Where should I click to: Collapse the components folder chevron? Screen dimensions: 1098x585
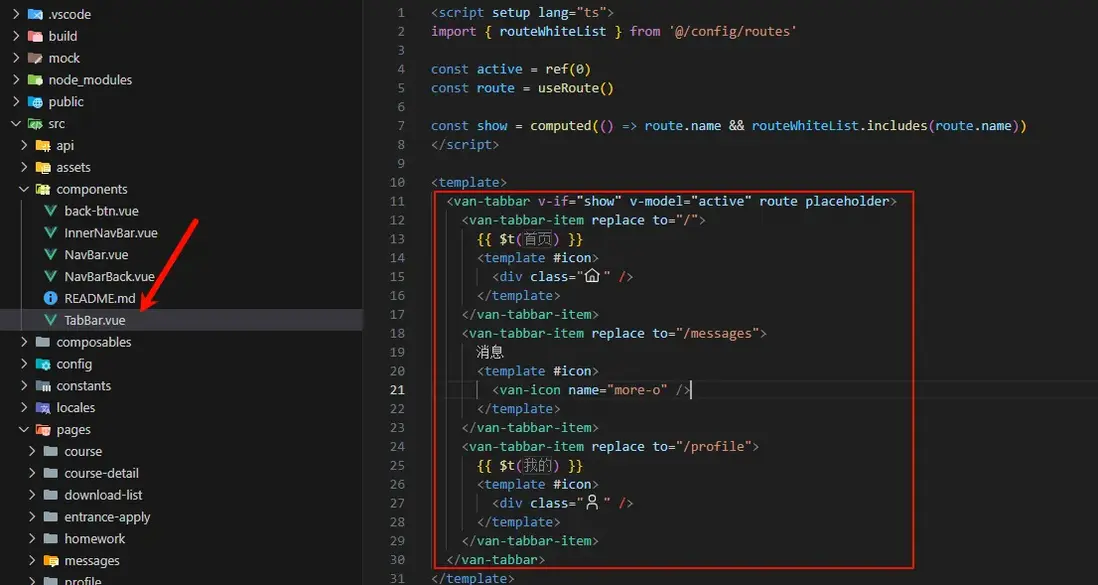pyautogui.click(x=24, y=189)
